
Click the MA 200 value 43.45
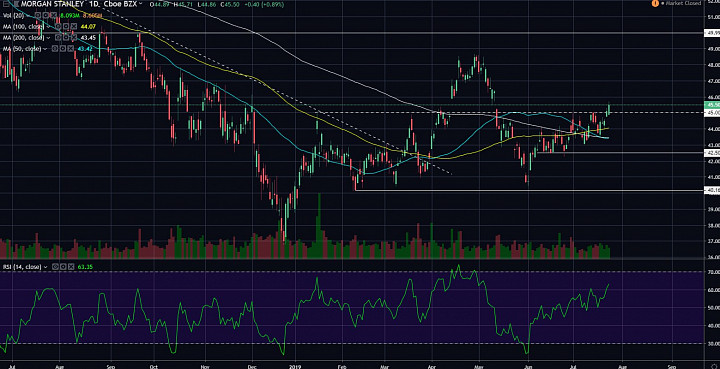[88, 38]
